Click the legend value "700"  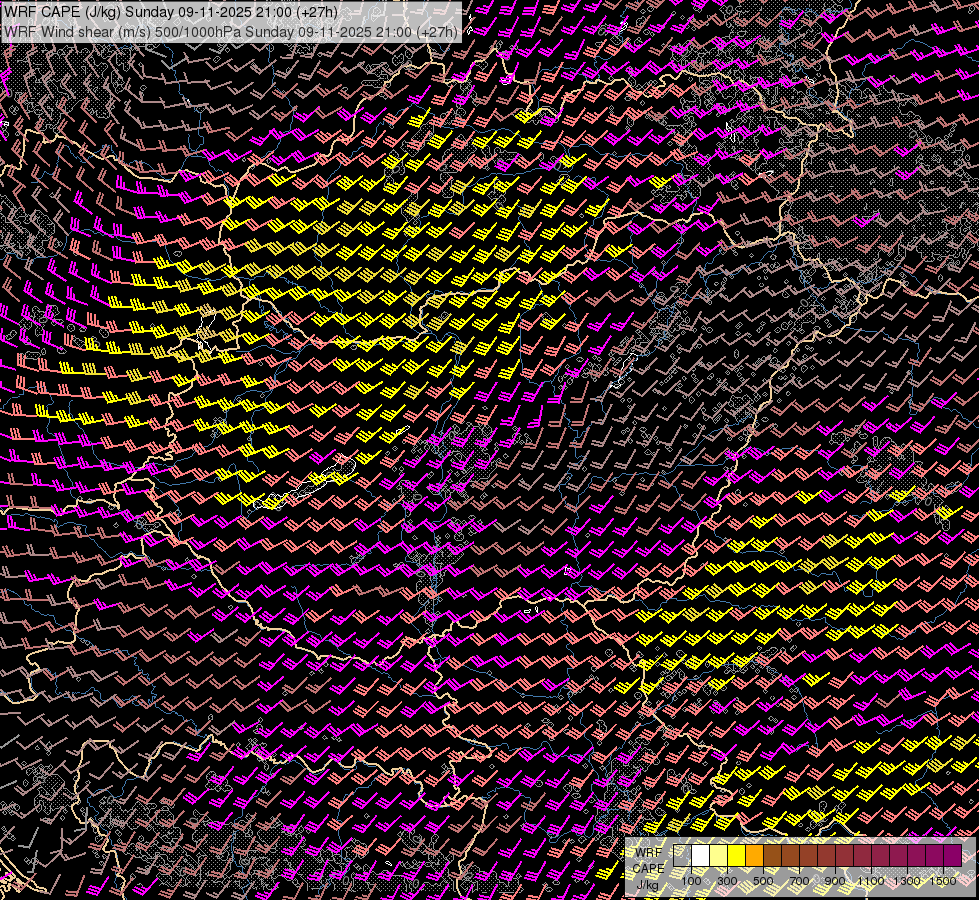(x=799, y=881)
